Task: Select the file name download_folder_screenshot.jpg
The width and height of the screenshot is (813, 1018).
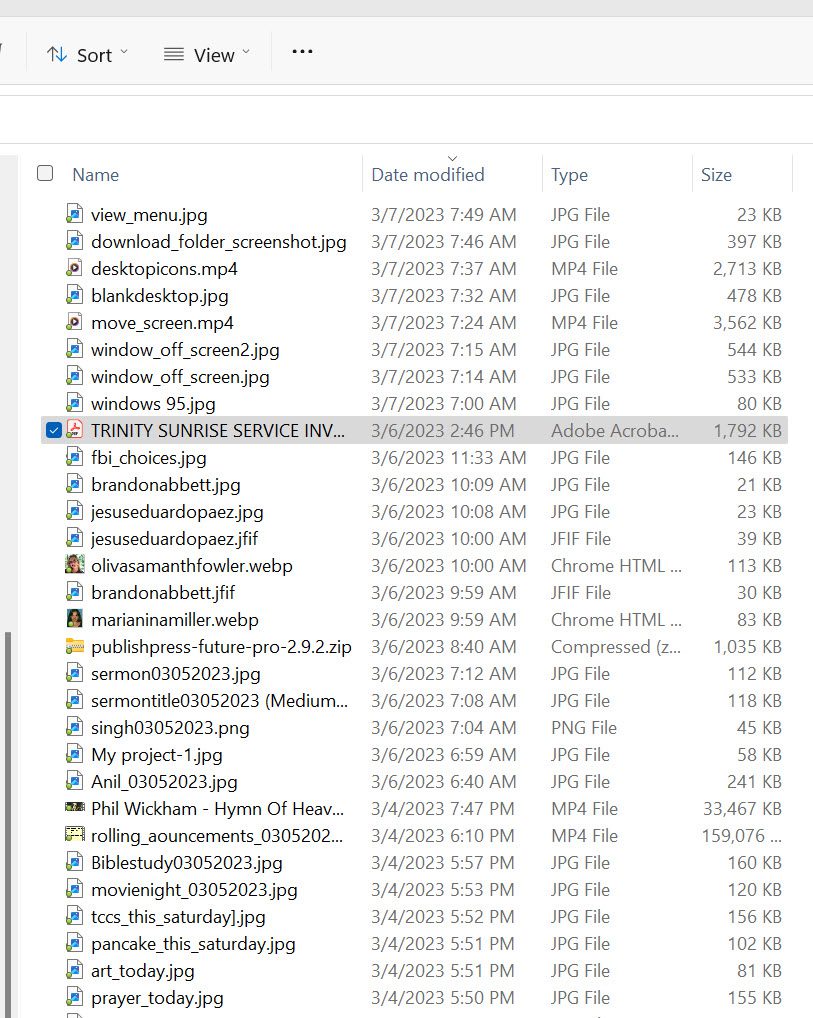Action: tap(219, 242)
